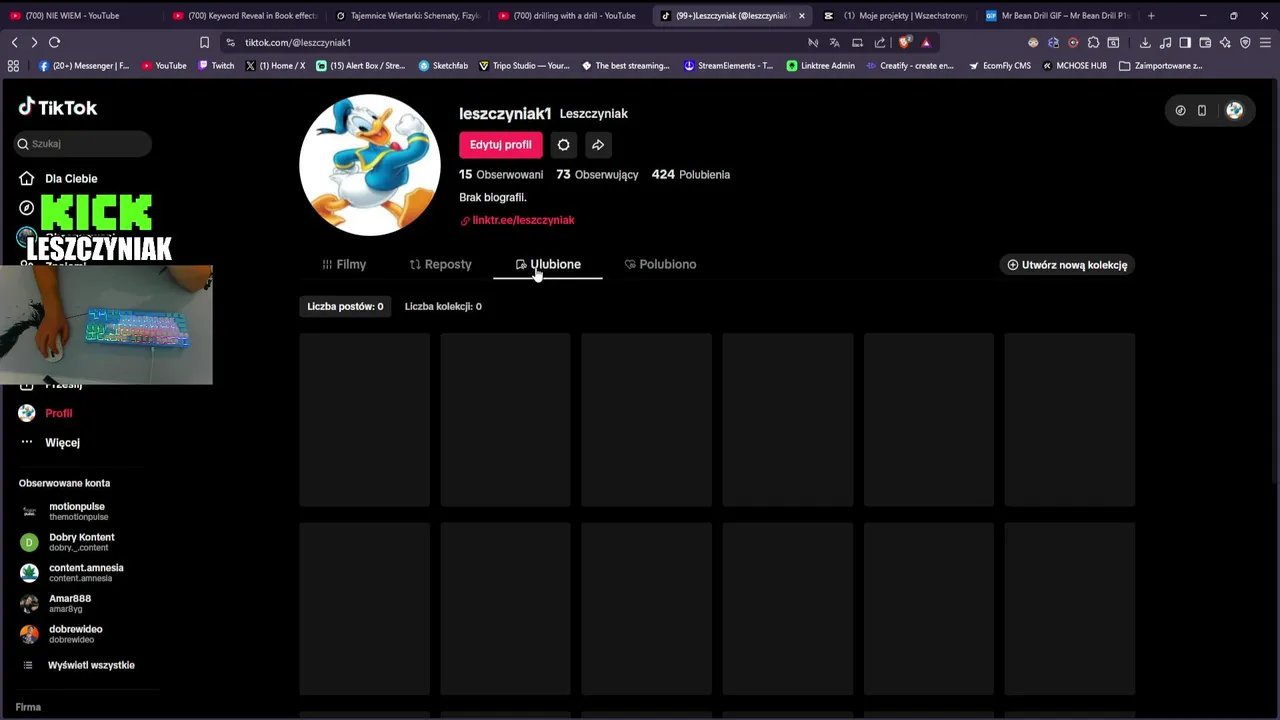Open the 73 Obserwujący list
This screenshot has height=720, width=1280.
click(597, 174)
